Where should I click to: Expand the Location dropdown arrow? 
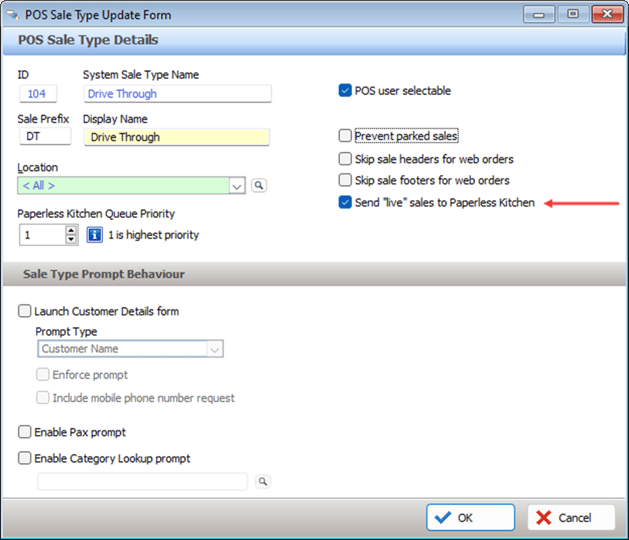click(237, 186)
